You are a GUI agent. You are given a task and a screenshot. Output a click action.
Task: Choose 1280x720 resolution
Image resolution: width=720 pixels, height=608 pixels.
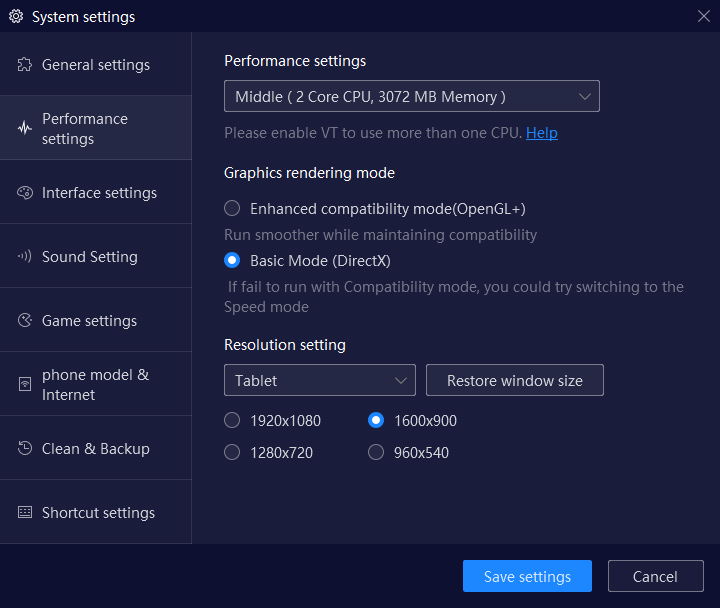pos(232,452)
